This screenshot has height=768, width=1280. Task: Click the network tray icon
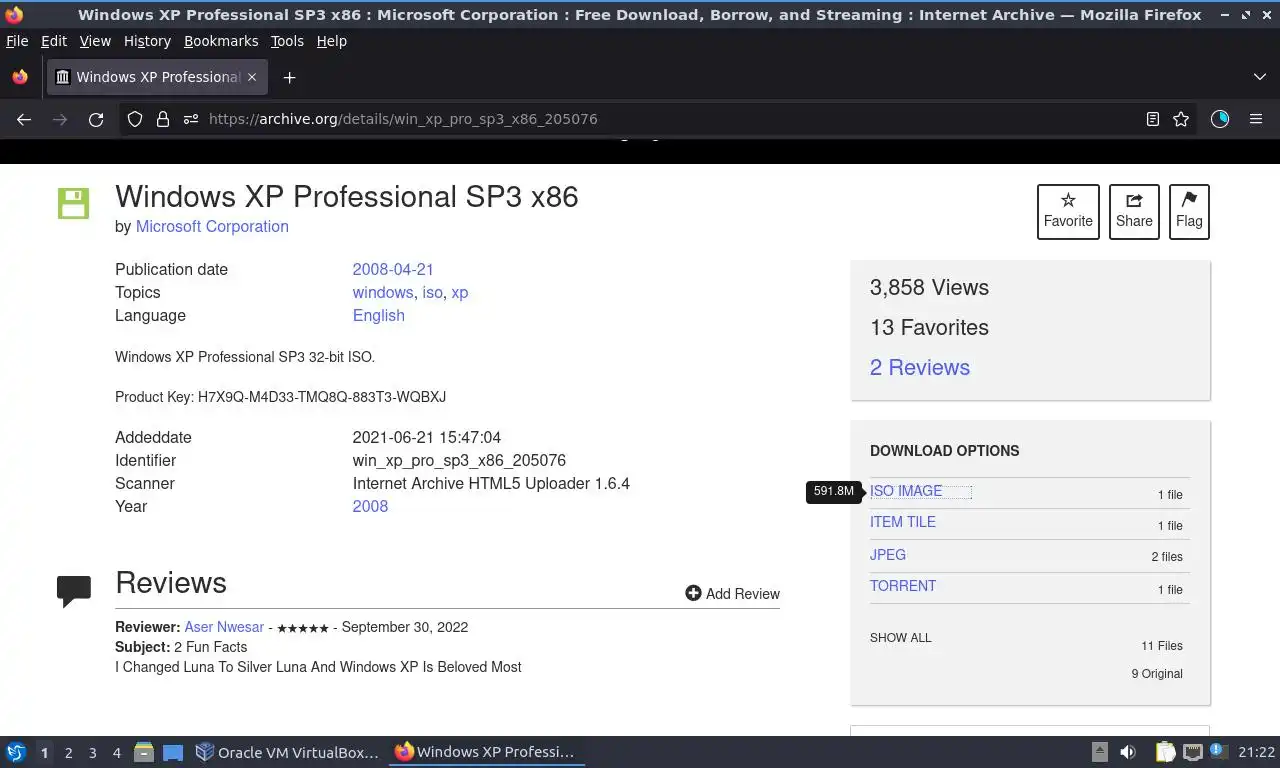[1192, 752]
